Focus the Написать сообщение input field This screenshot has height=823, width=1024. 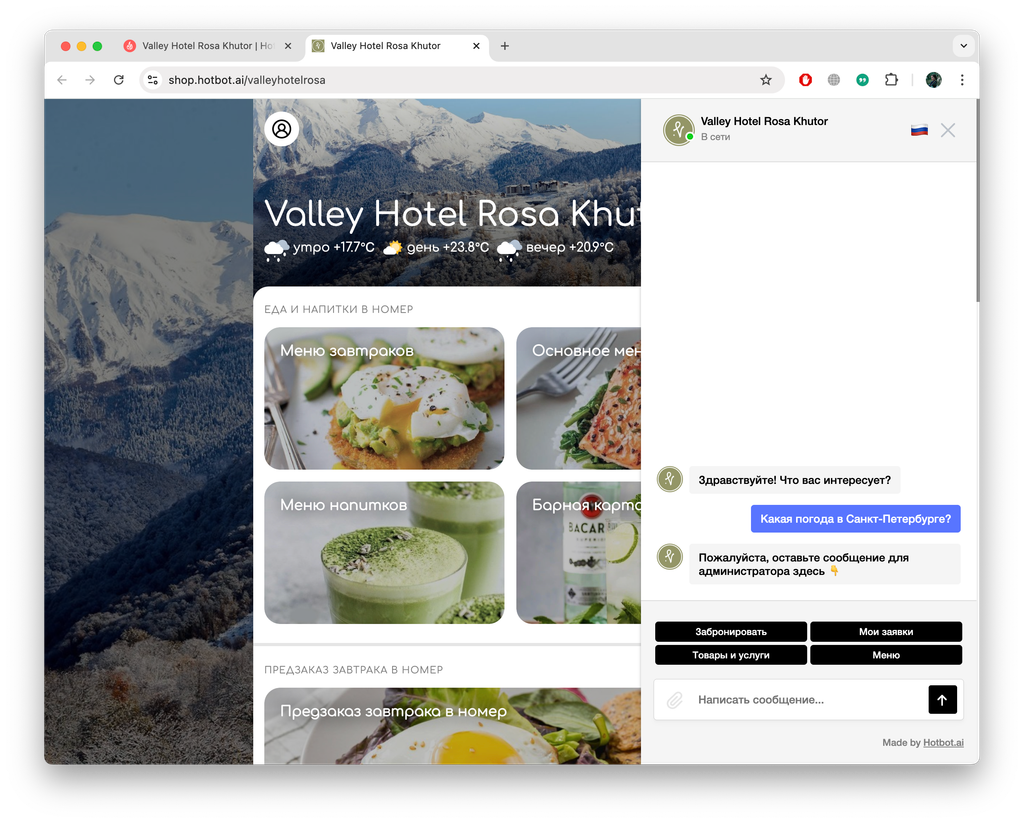click(x=808, y=700)
